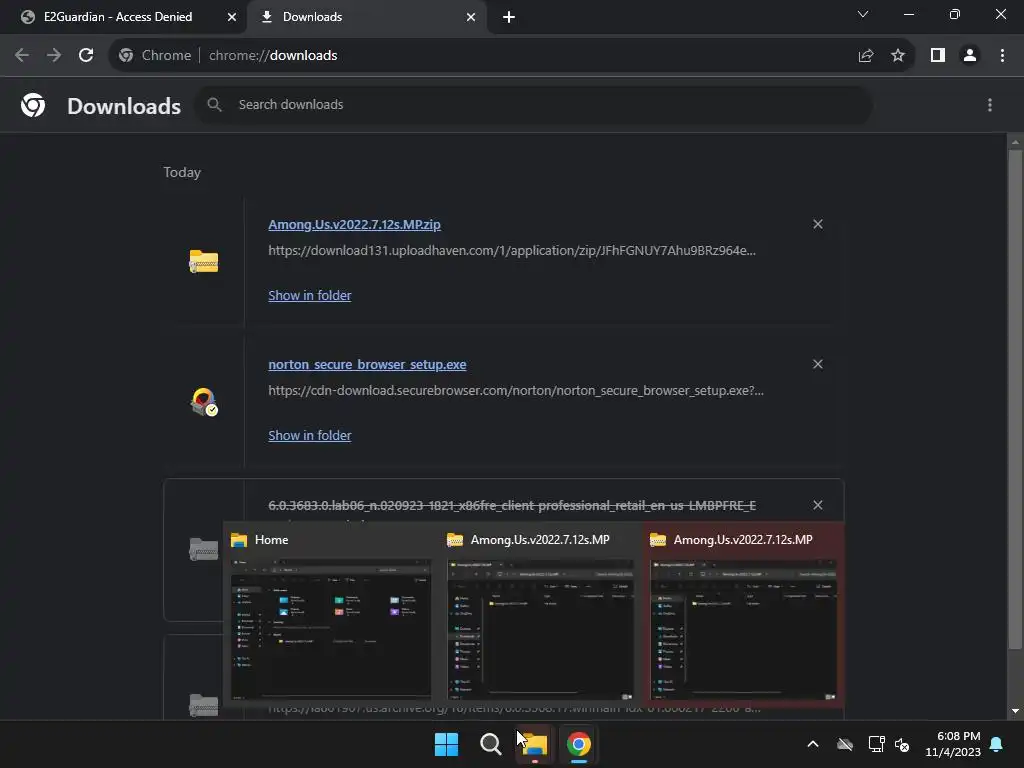Click the cdn-download.securebrowser.com URL text
The image size is (1024, 768).
click(516, 390)
